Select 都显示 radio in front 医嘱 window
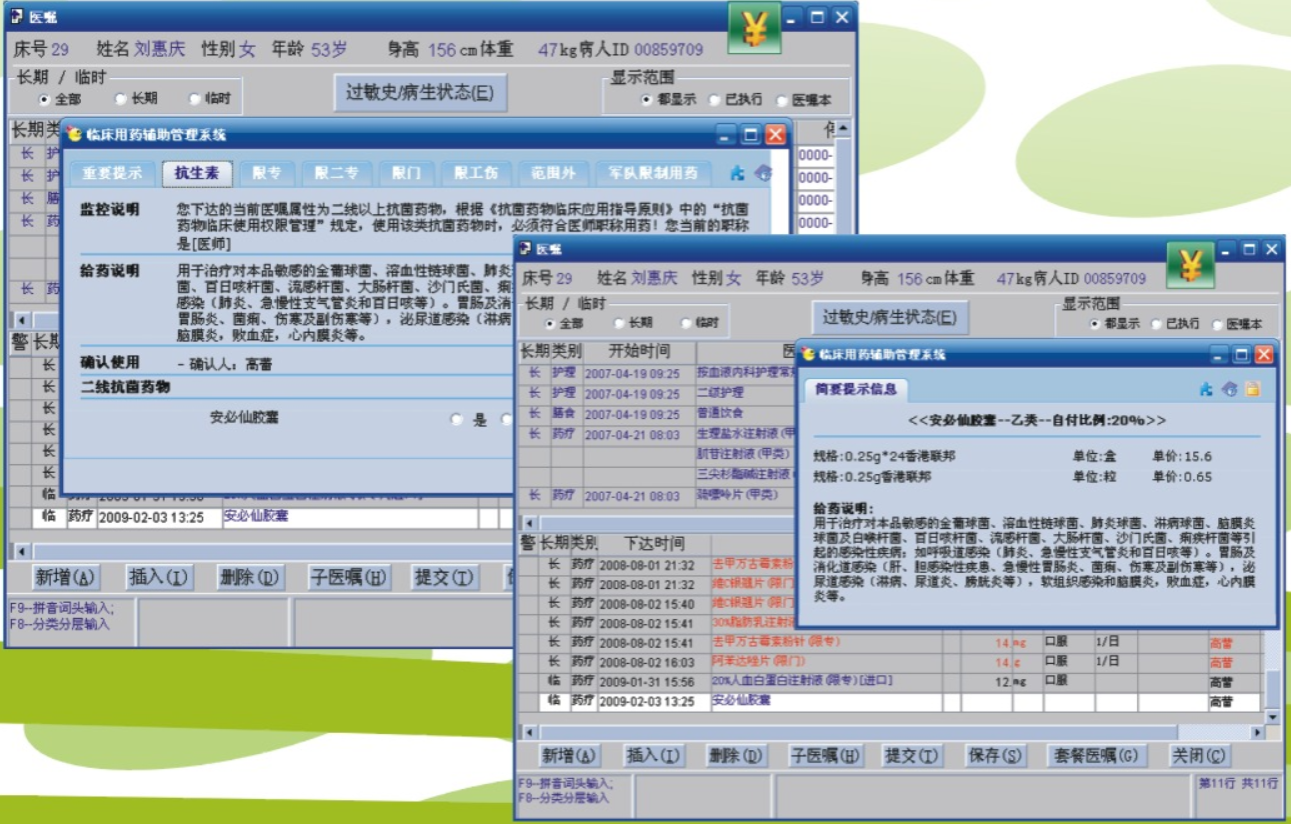 click(x=1096, y=324)
